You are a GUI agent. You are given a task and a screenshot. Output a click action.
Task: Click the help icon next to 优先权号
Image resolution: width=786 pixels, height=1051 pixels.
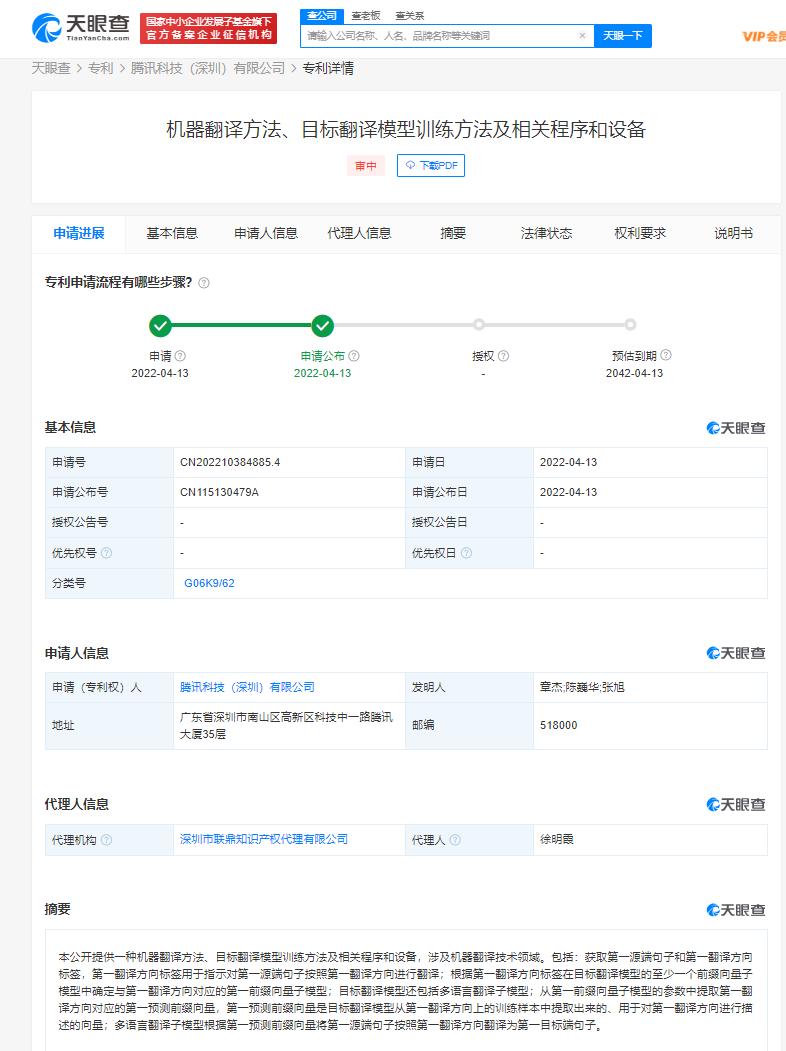pyautogui.click(x=106, y=553)
